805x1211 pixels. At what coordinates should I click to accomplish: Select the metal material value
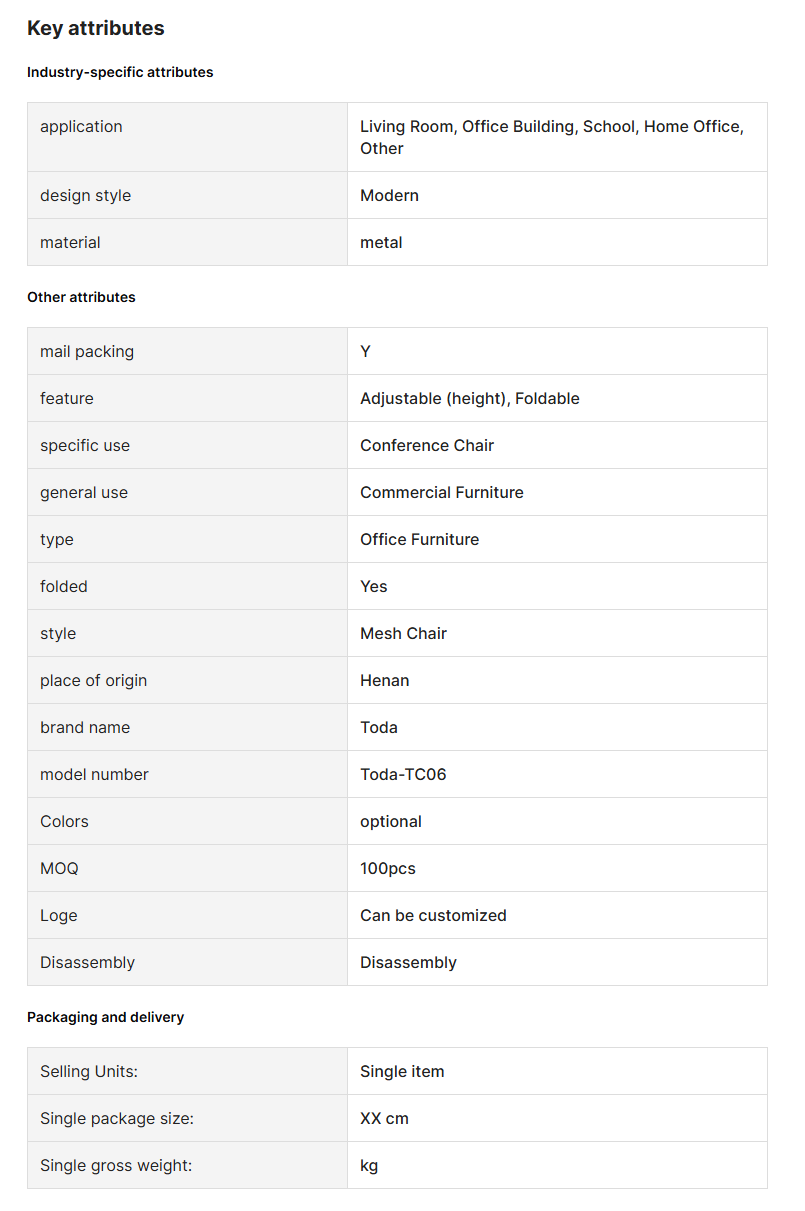pos(381,242)
